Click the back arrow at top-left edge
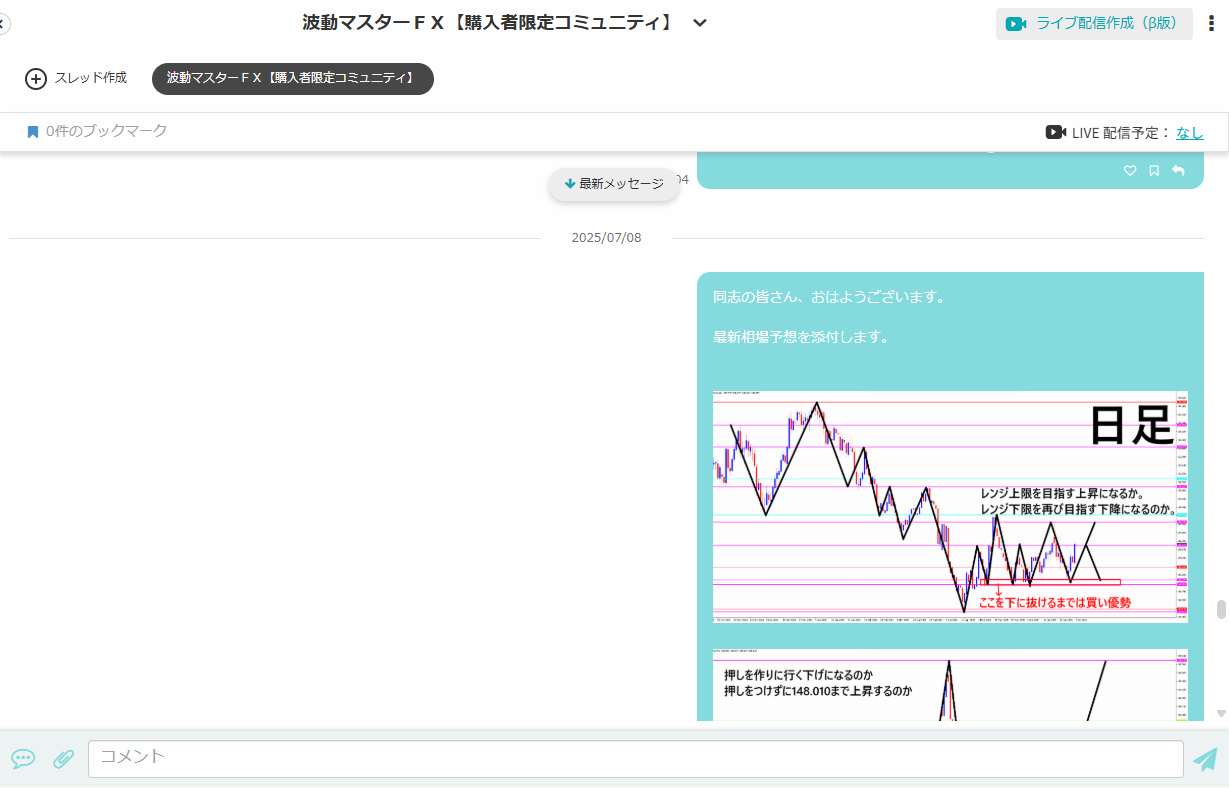 click(4, 23)
